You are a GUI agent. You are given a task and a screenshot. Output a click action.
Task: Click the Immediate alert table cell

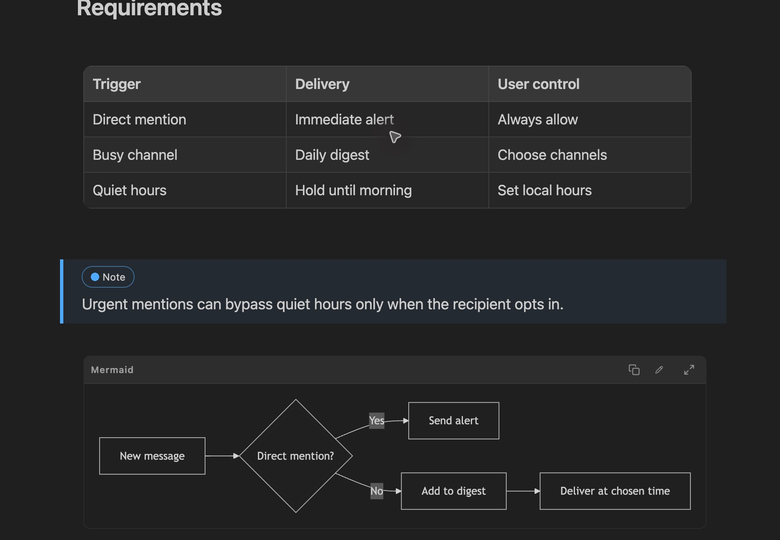coord(388,119)
